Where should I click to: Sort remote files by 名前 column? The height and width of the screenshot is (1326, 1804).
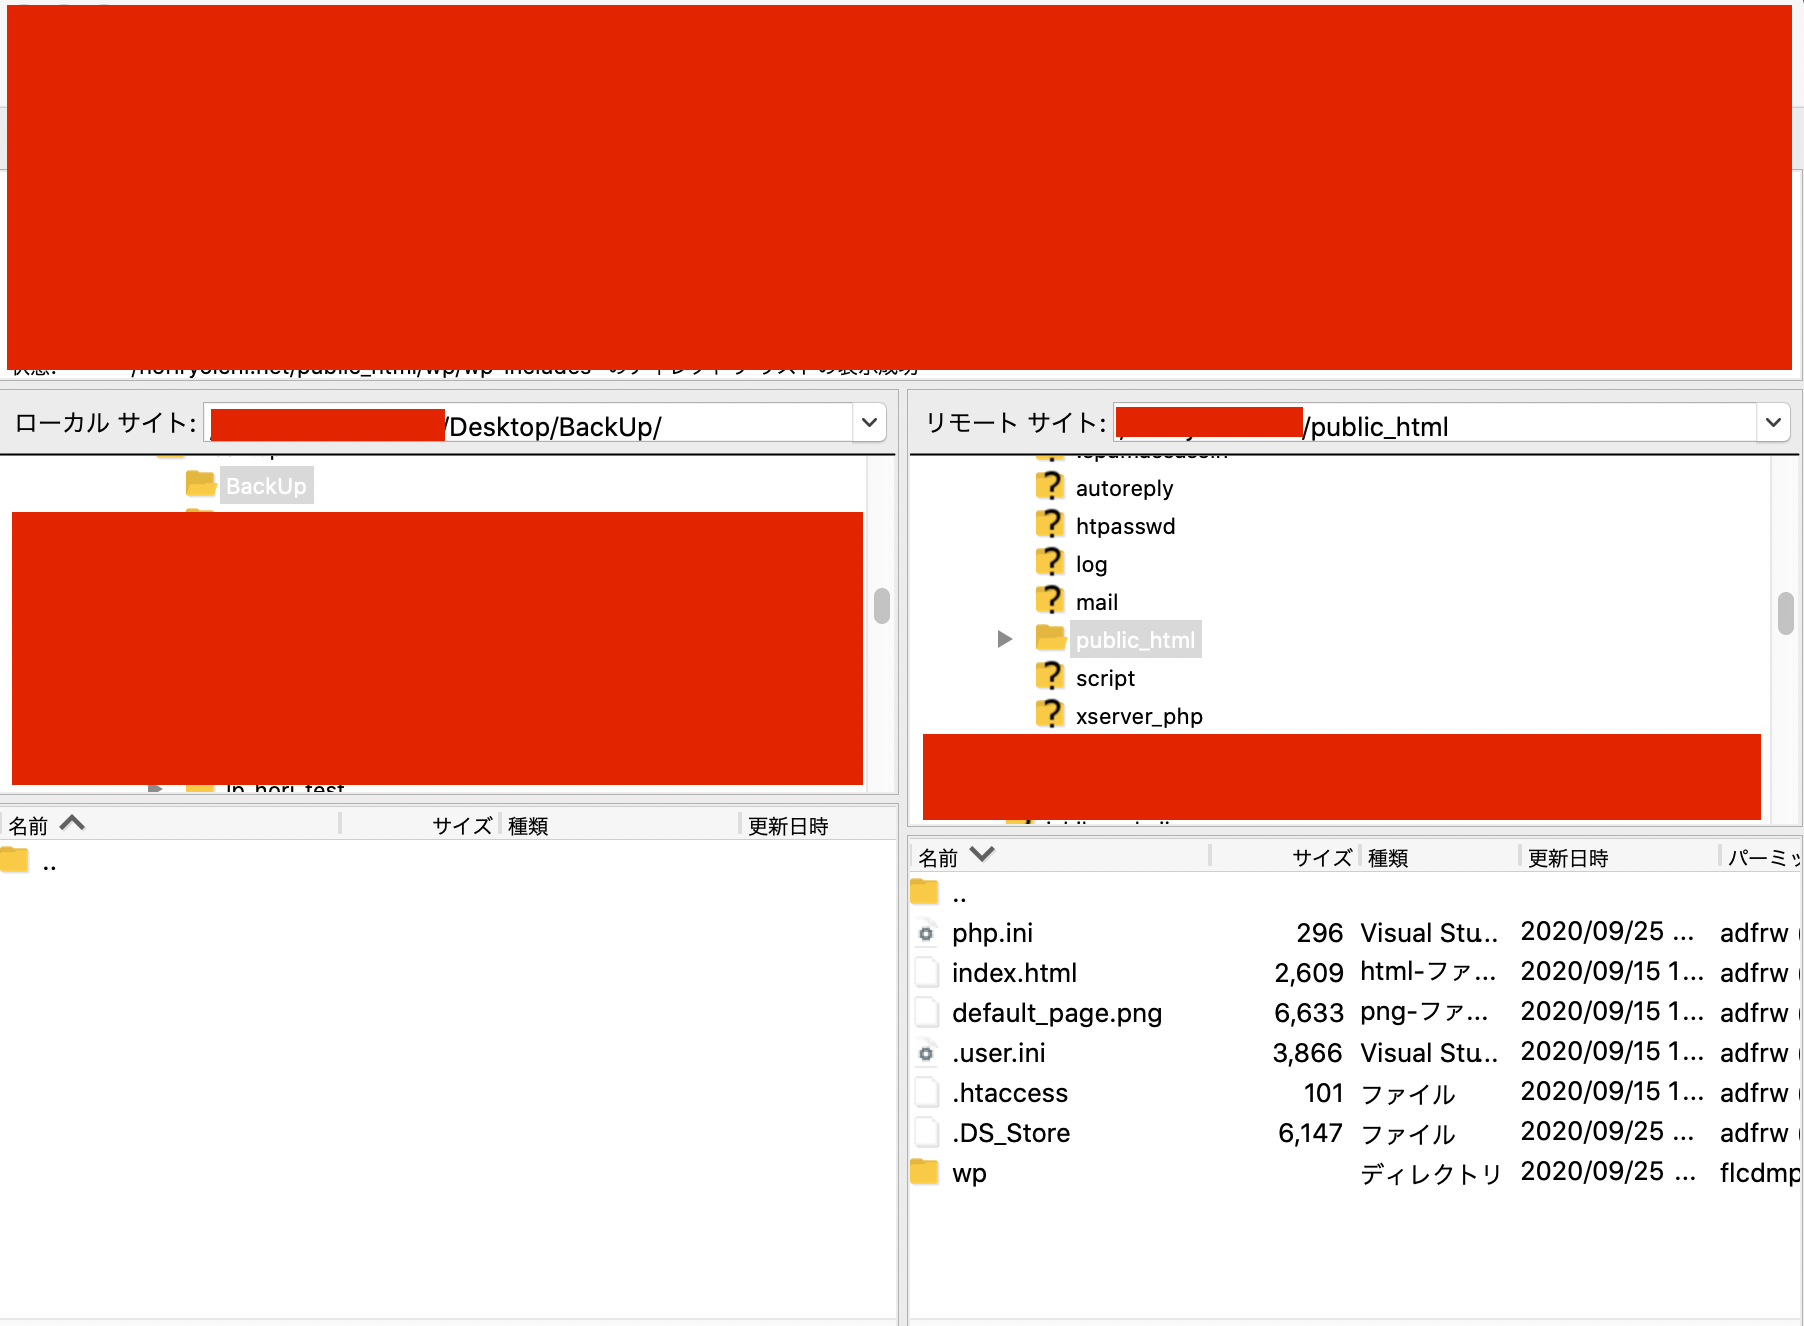click(x=1060, y=857)
